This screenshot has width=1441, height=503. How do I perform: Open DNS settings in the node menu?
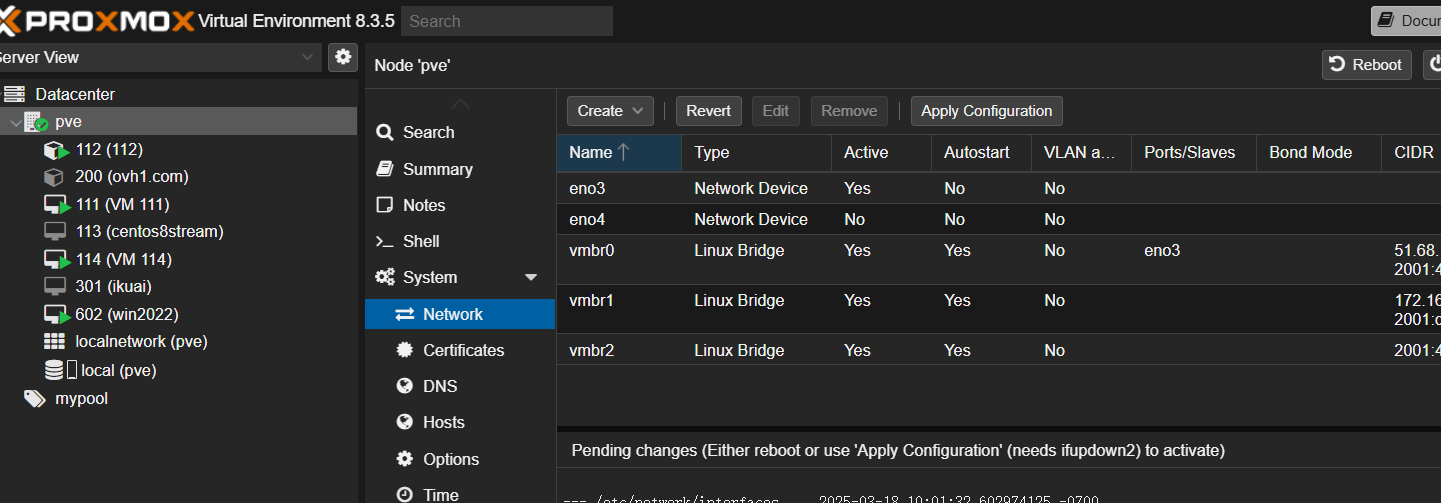(x=440, y=386)
